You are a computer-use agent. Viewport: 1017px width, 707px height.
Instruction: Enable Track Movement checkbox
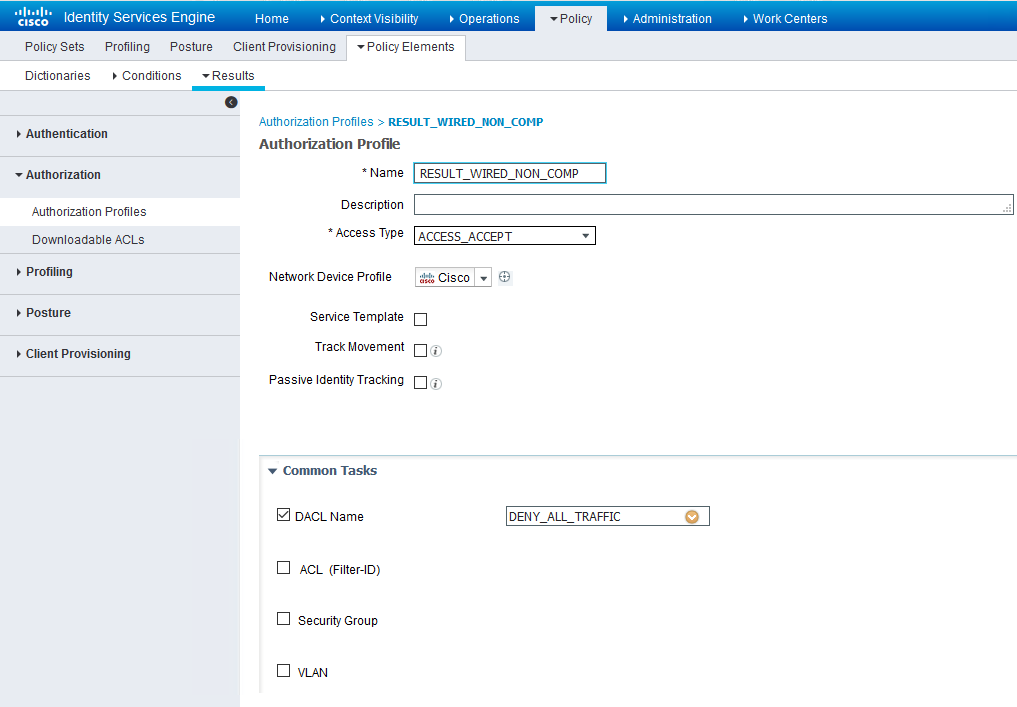[420, 351]
